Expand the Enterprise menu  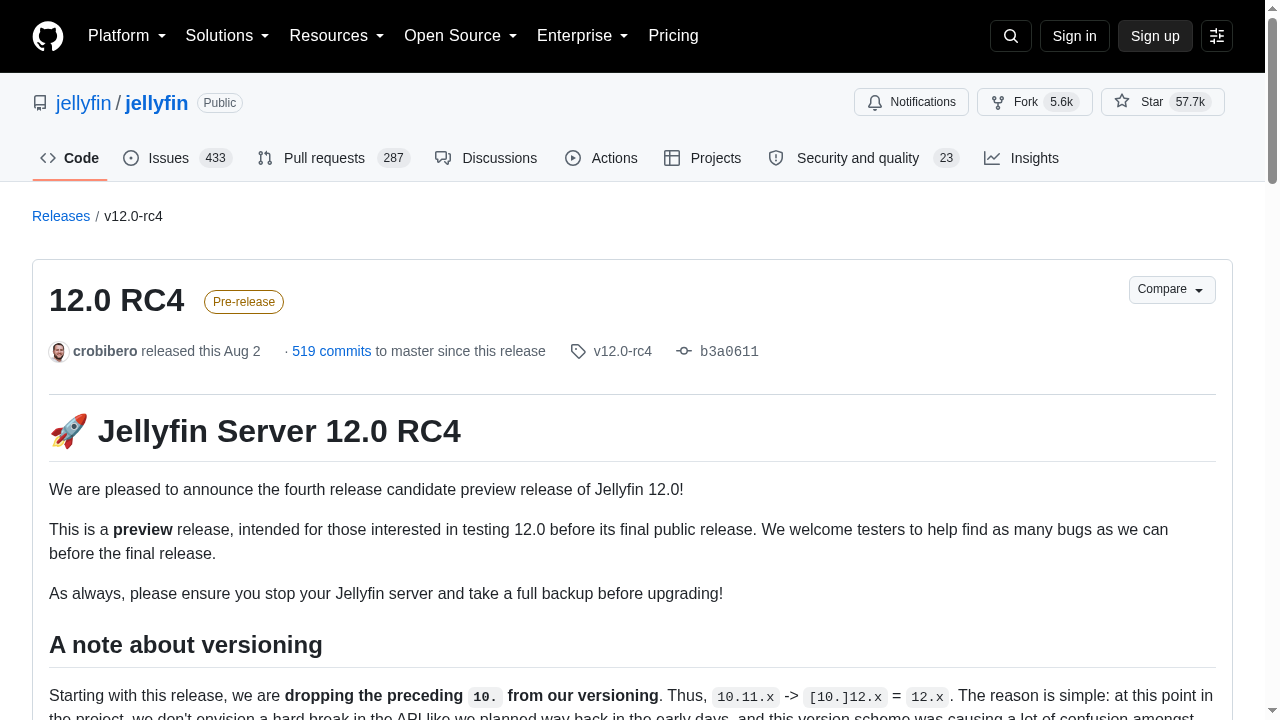tap(583, 36)
